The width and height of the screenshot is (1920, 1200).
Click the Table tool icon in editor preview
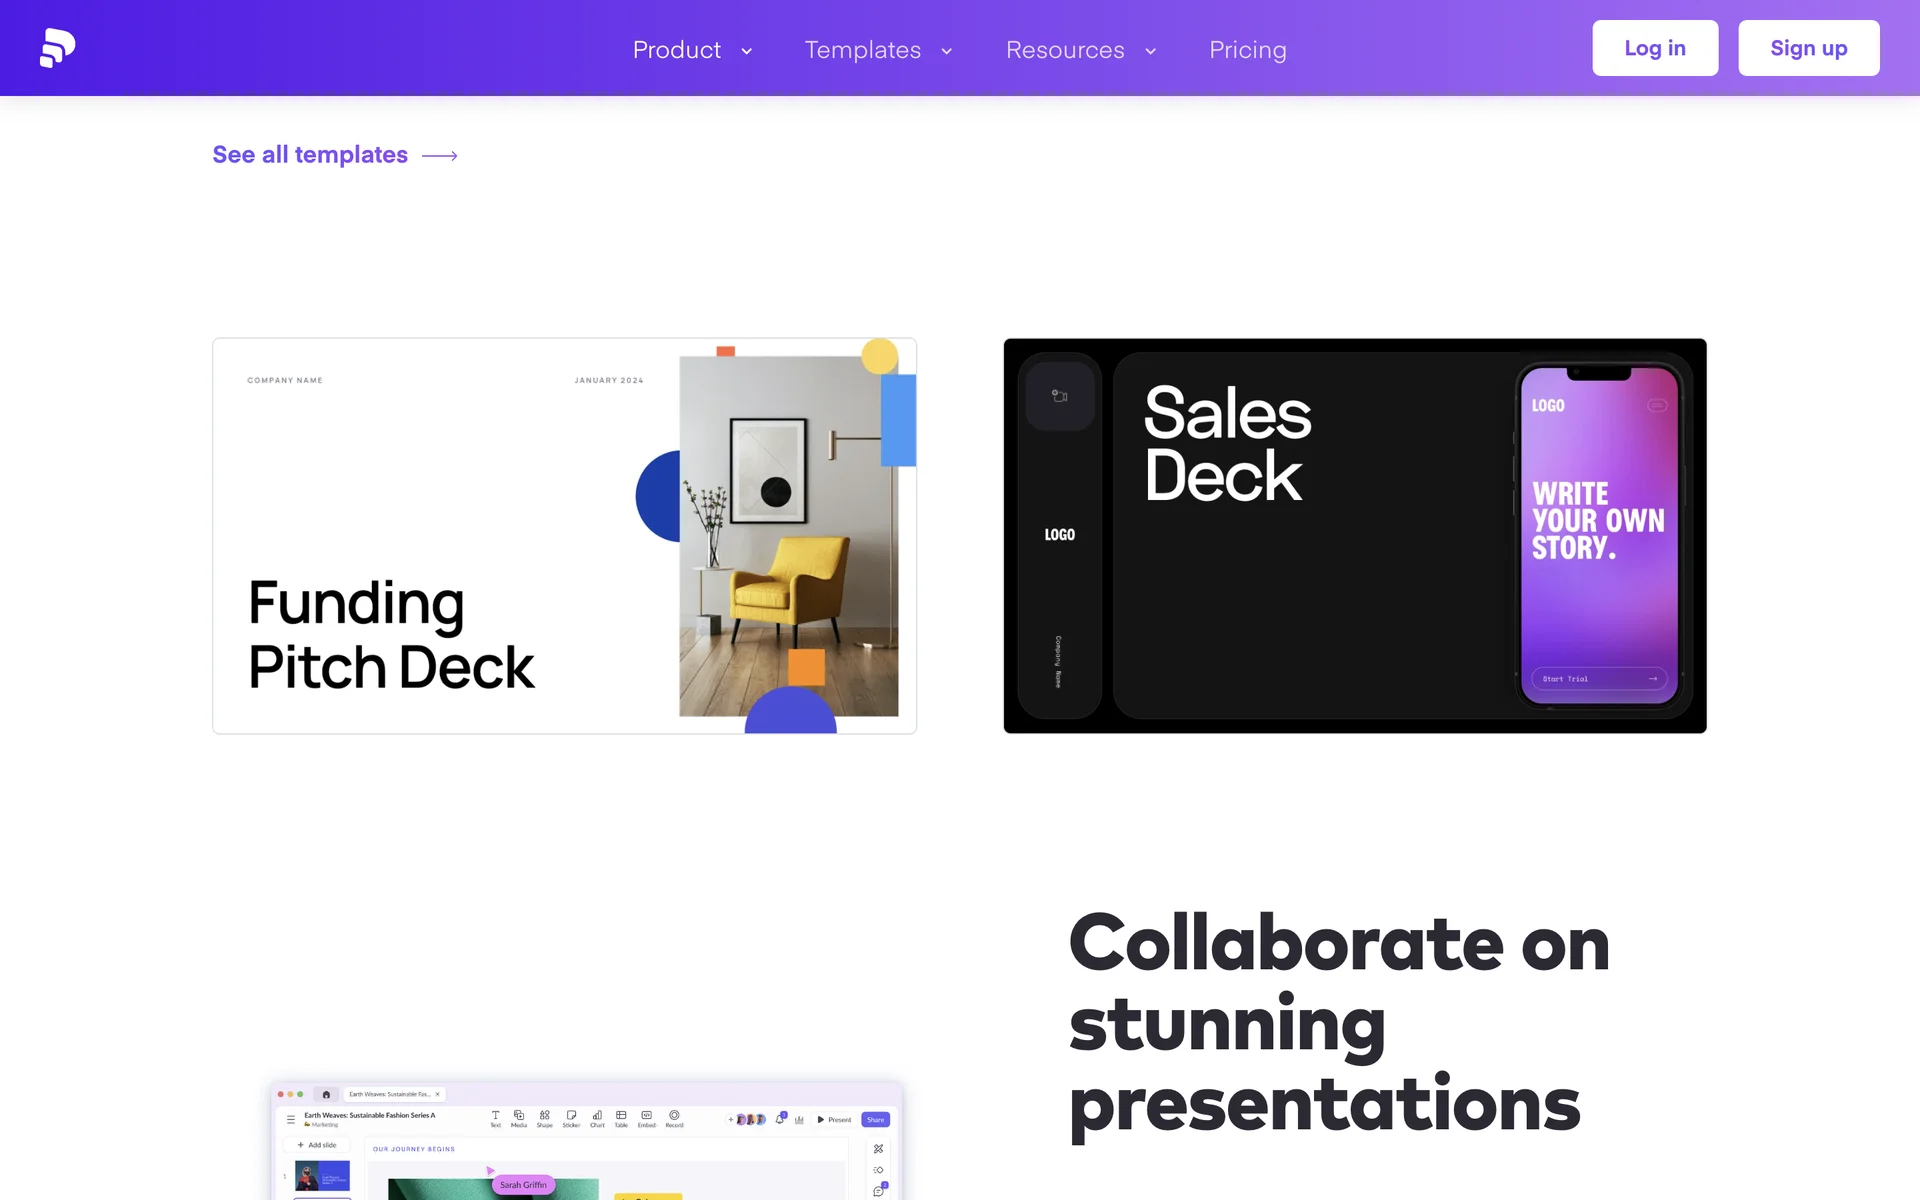point(621,1116)
